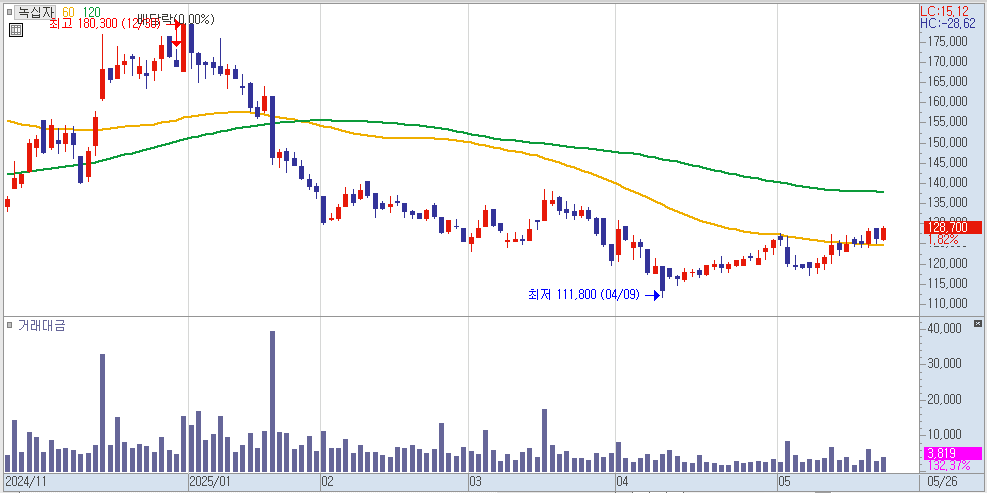The image size is (987, 493).
Task: Click the 2024/11 date axis label
Action: click(x=26, y=482)
